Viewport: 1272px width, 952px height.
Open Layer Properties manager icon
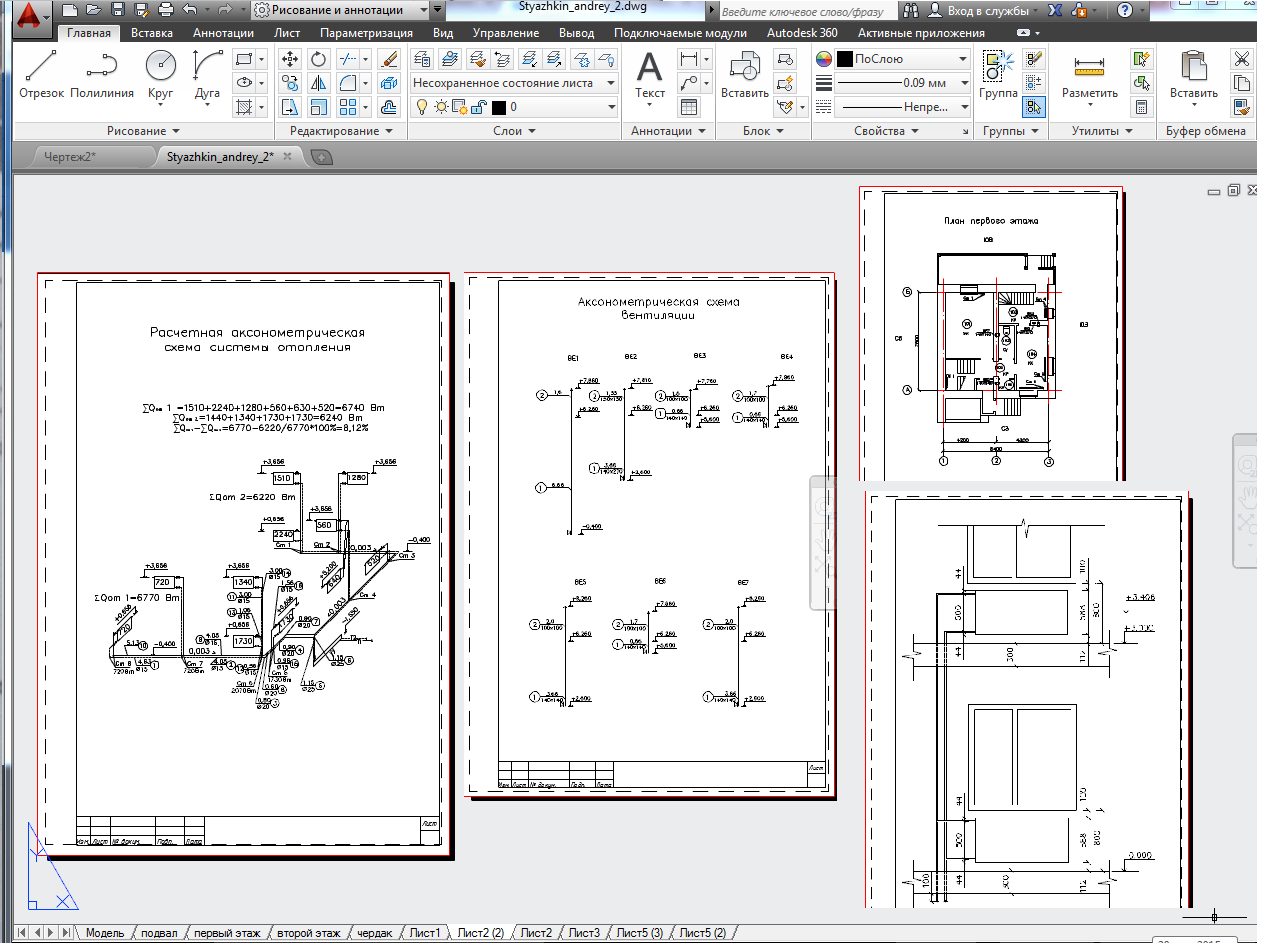click(423, 59)
